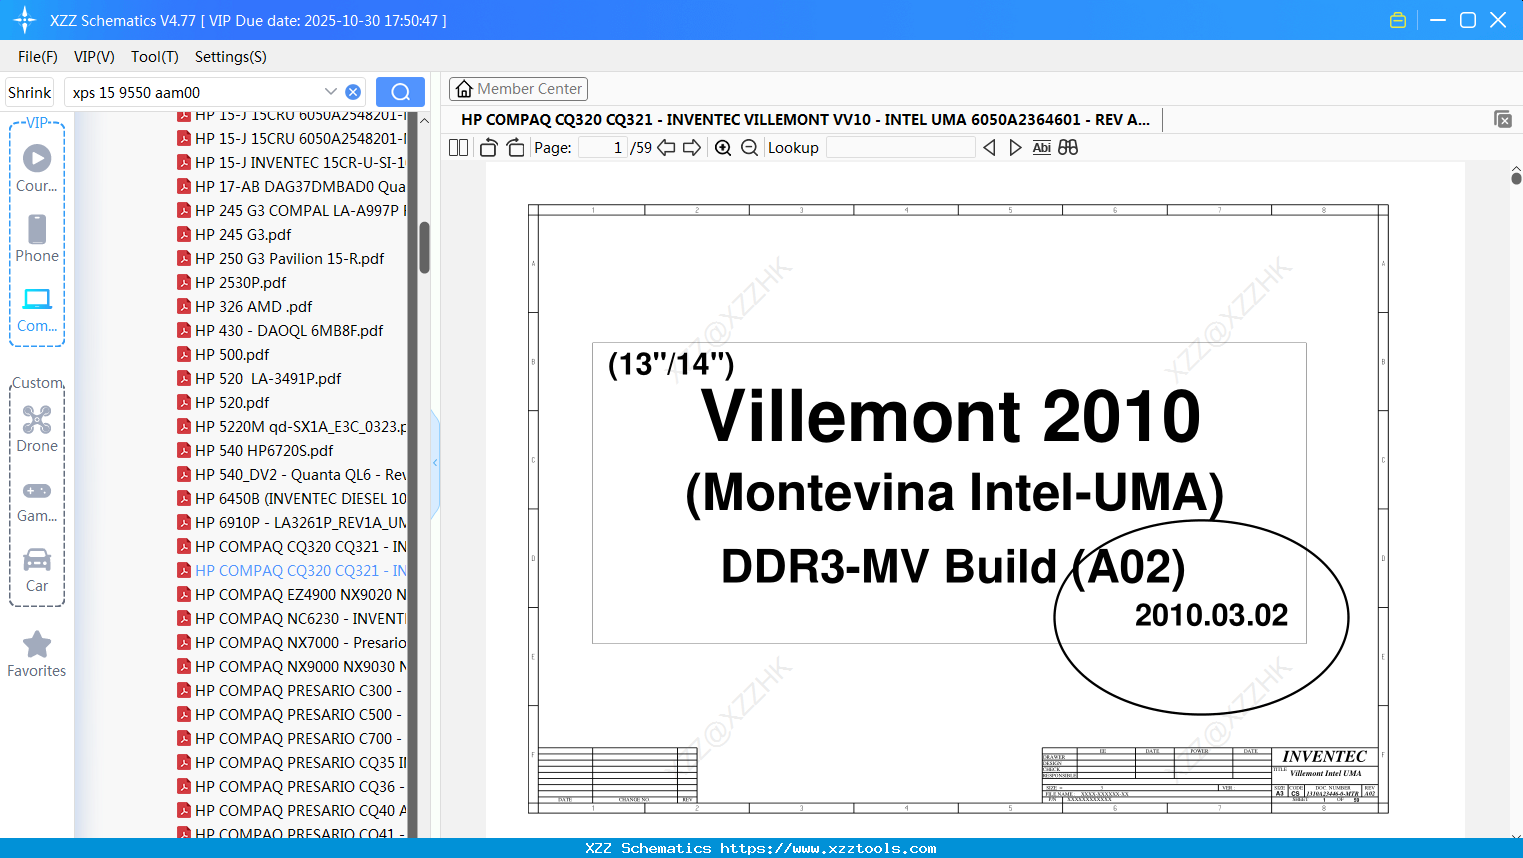Click the Shrink button
The width and height of the screenshot is (1523, 858).
point(29,92)
